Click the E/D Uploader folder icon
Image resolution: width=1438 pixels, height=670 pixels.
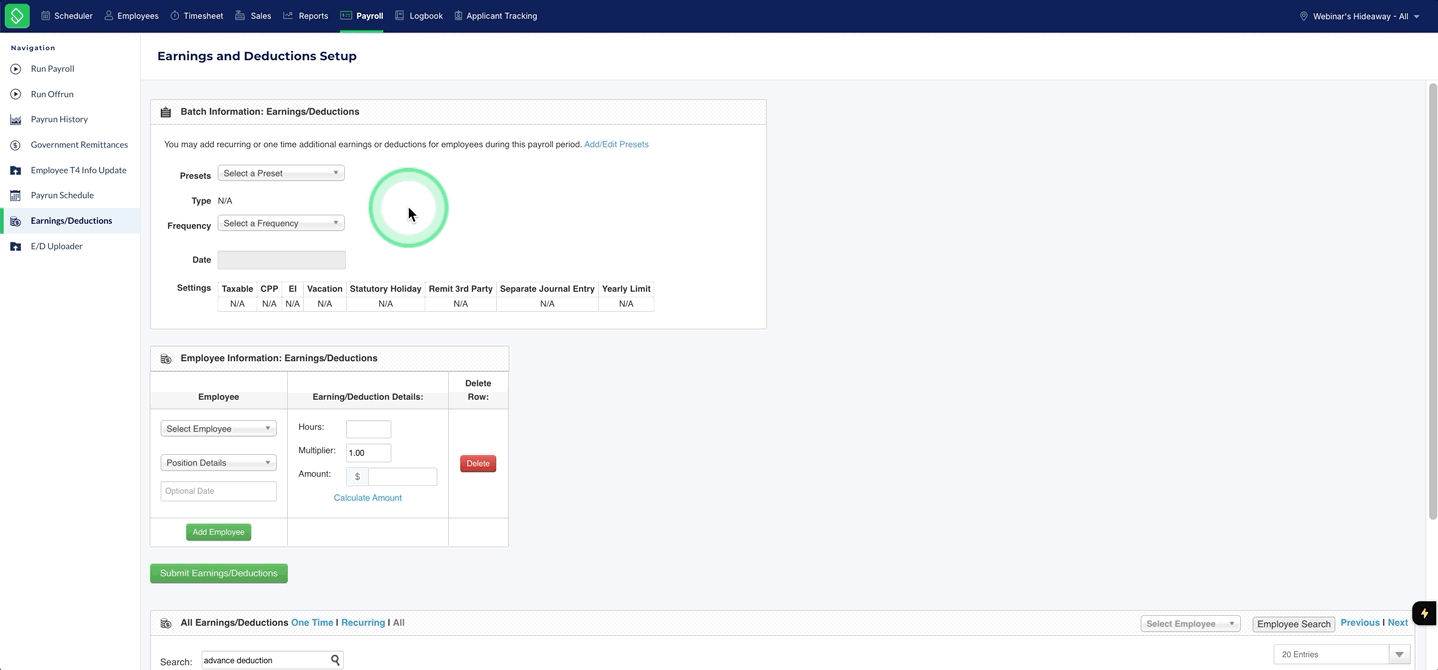click(x=15, y=246)
